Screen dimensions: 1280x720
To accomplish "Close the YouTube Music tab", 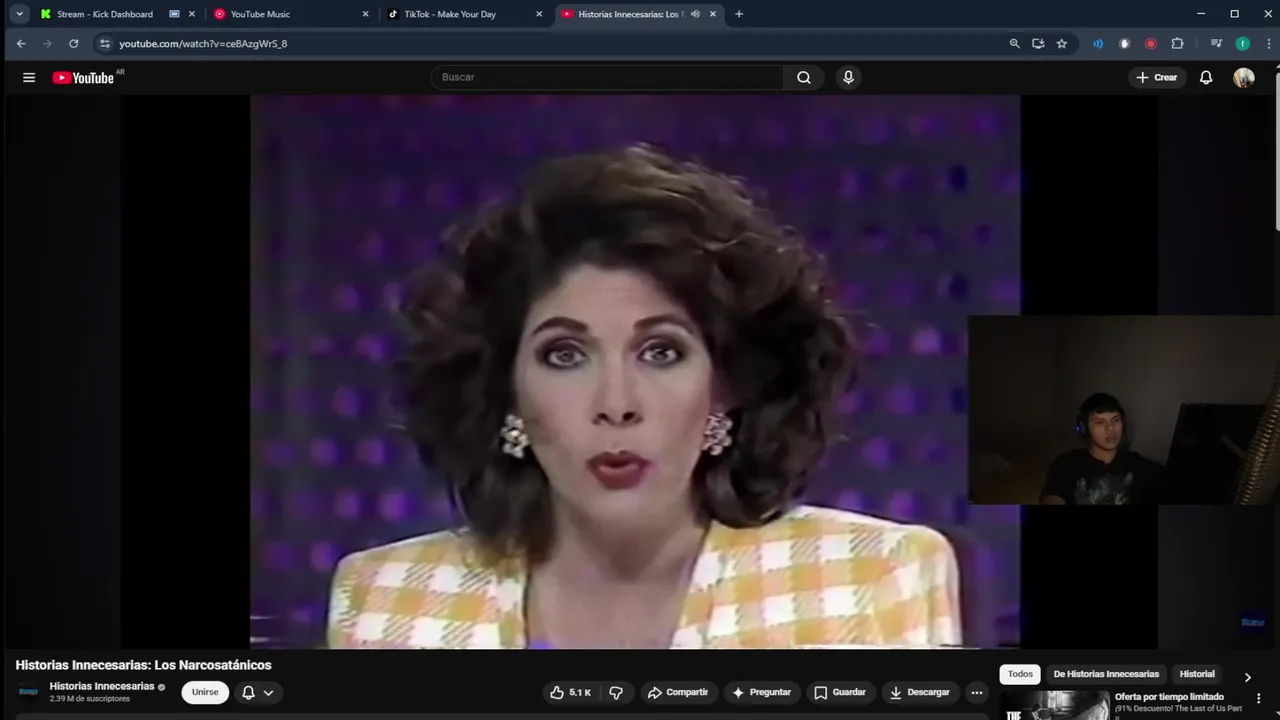I will point(365,14).
